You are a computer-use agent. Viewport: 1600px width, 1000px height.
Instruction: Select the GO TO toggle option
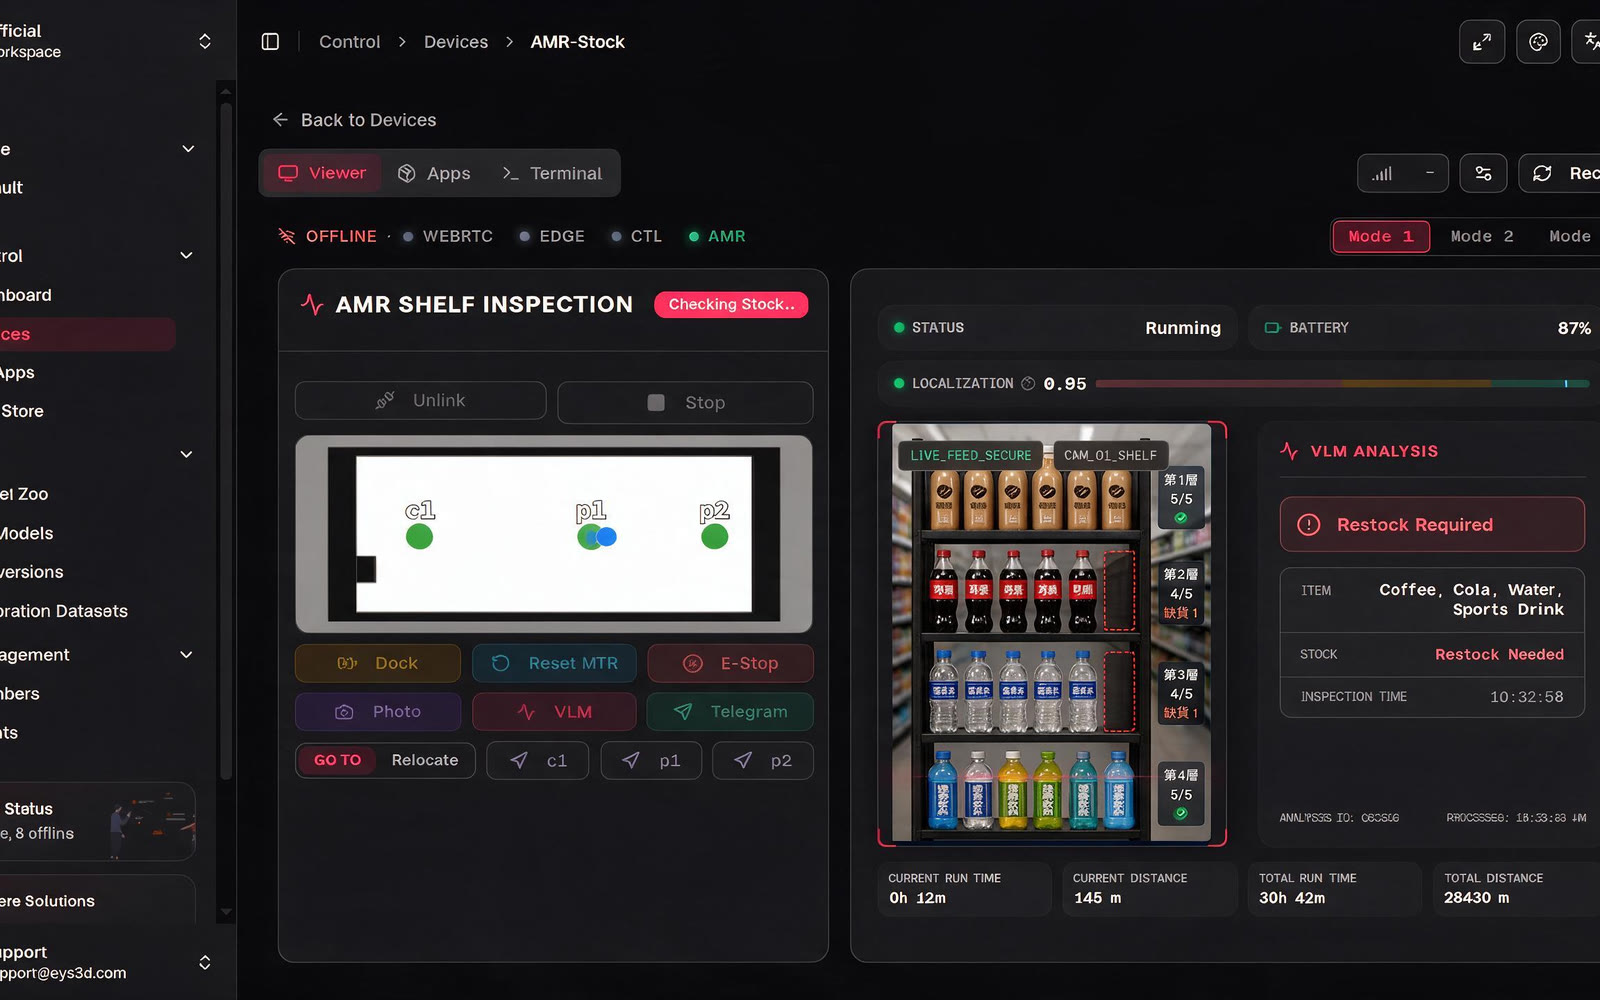click(x=337, y=760)
